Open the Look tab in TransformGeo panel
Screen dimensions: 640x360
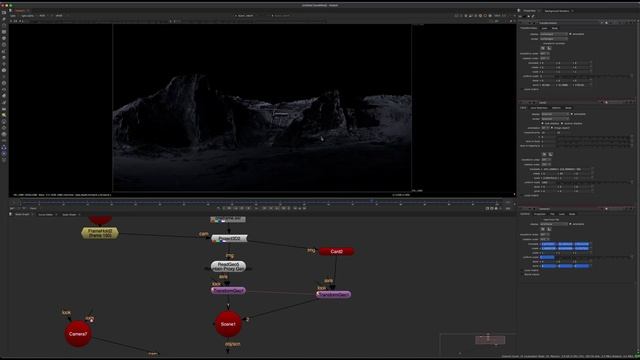(544, 28)
